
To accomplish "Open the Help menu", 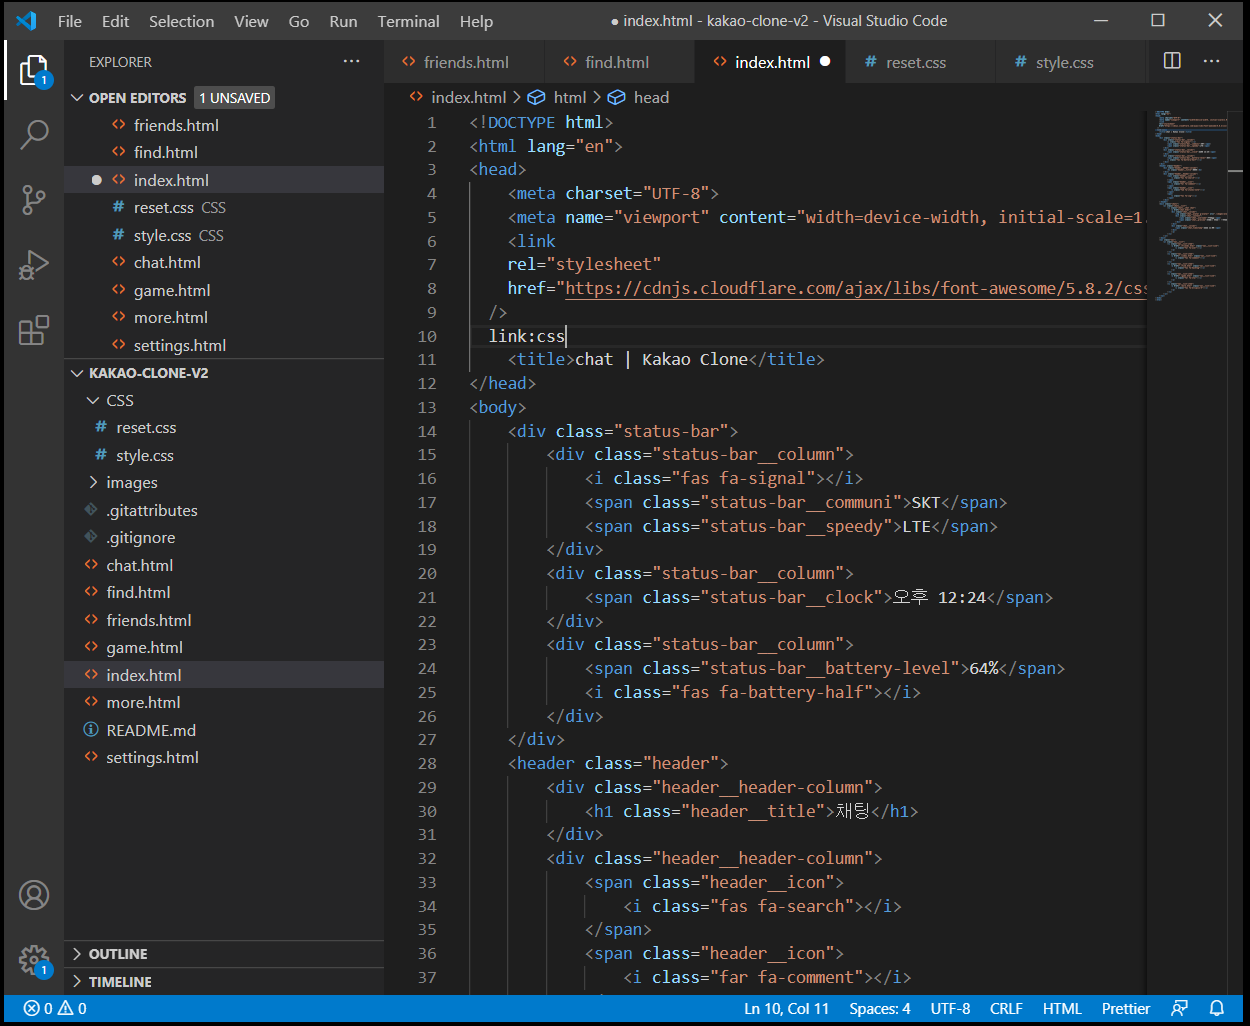I will coord(476,21).
